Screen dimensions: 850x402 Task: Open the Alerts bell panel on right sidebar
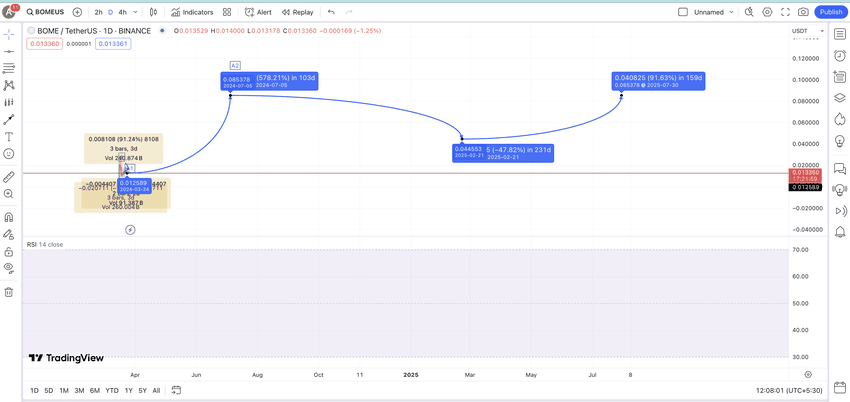click(x=840, y=232)
